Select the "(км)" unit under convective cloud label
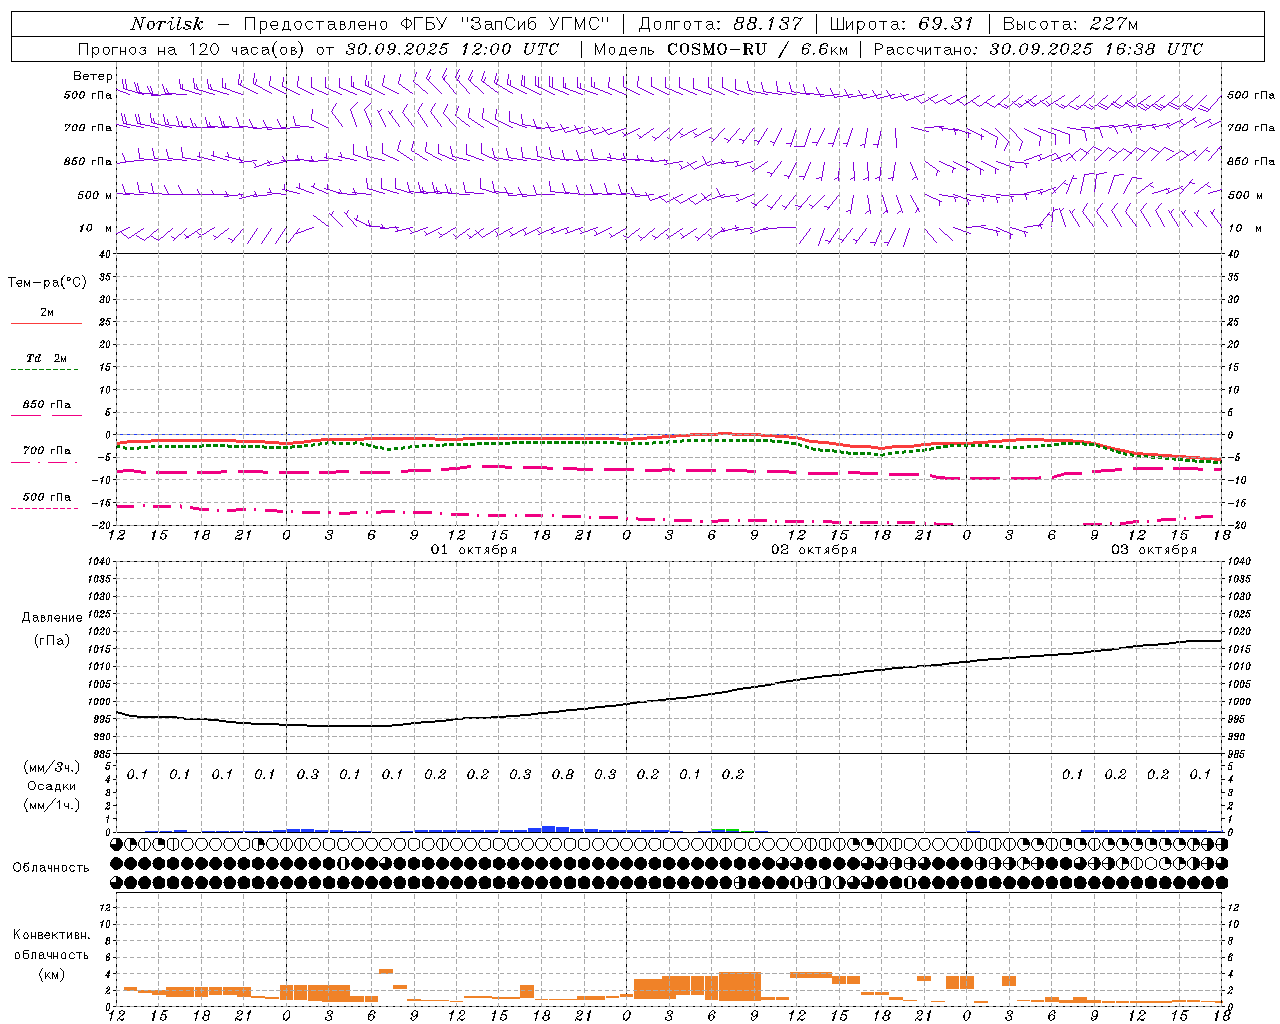 (x=51, y=974)
